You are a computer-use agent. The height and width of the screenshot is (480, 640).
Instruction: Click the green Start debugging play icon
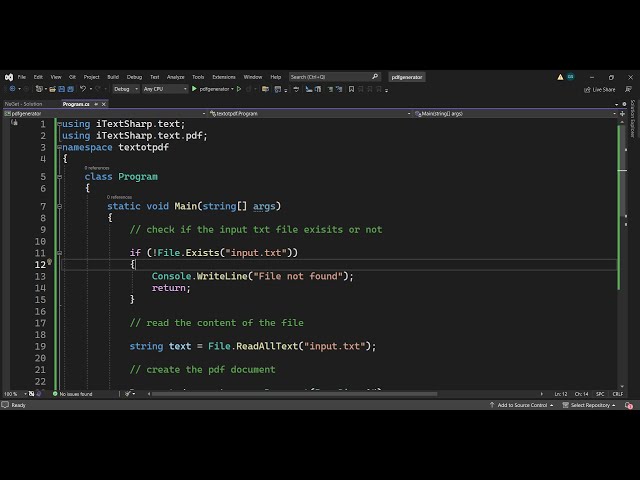[x=194, y=89]
